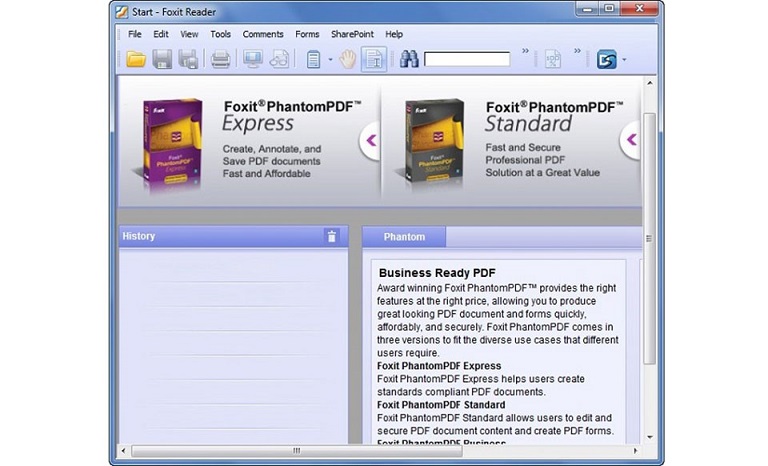Select the Select Text tool
Screen dimensions: 768x466
coord(374,59)
